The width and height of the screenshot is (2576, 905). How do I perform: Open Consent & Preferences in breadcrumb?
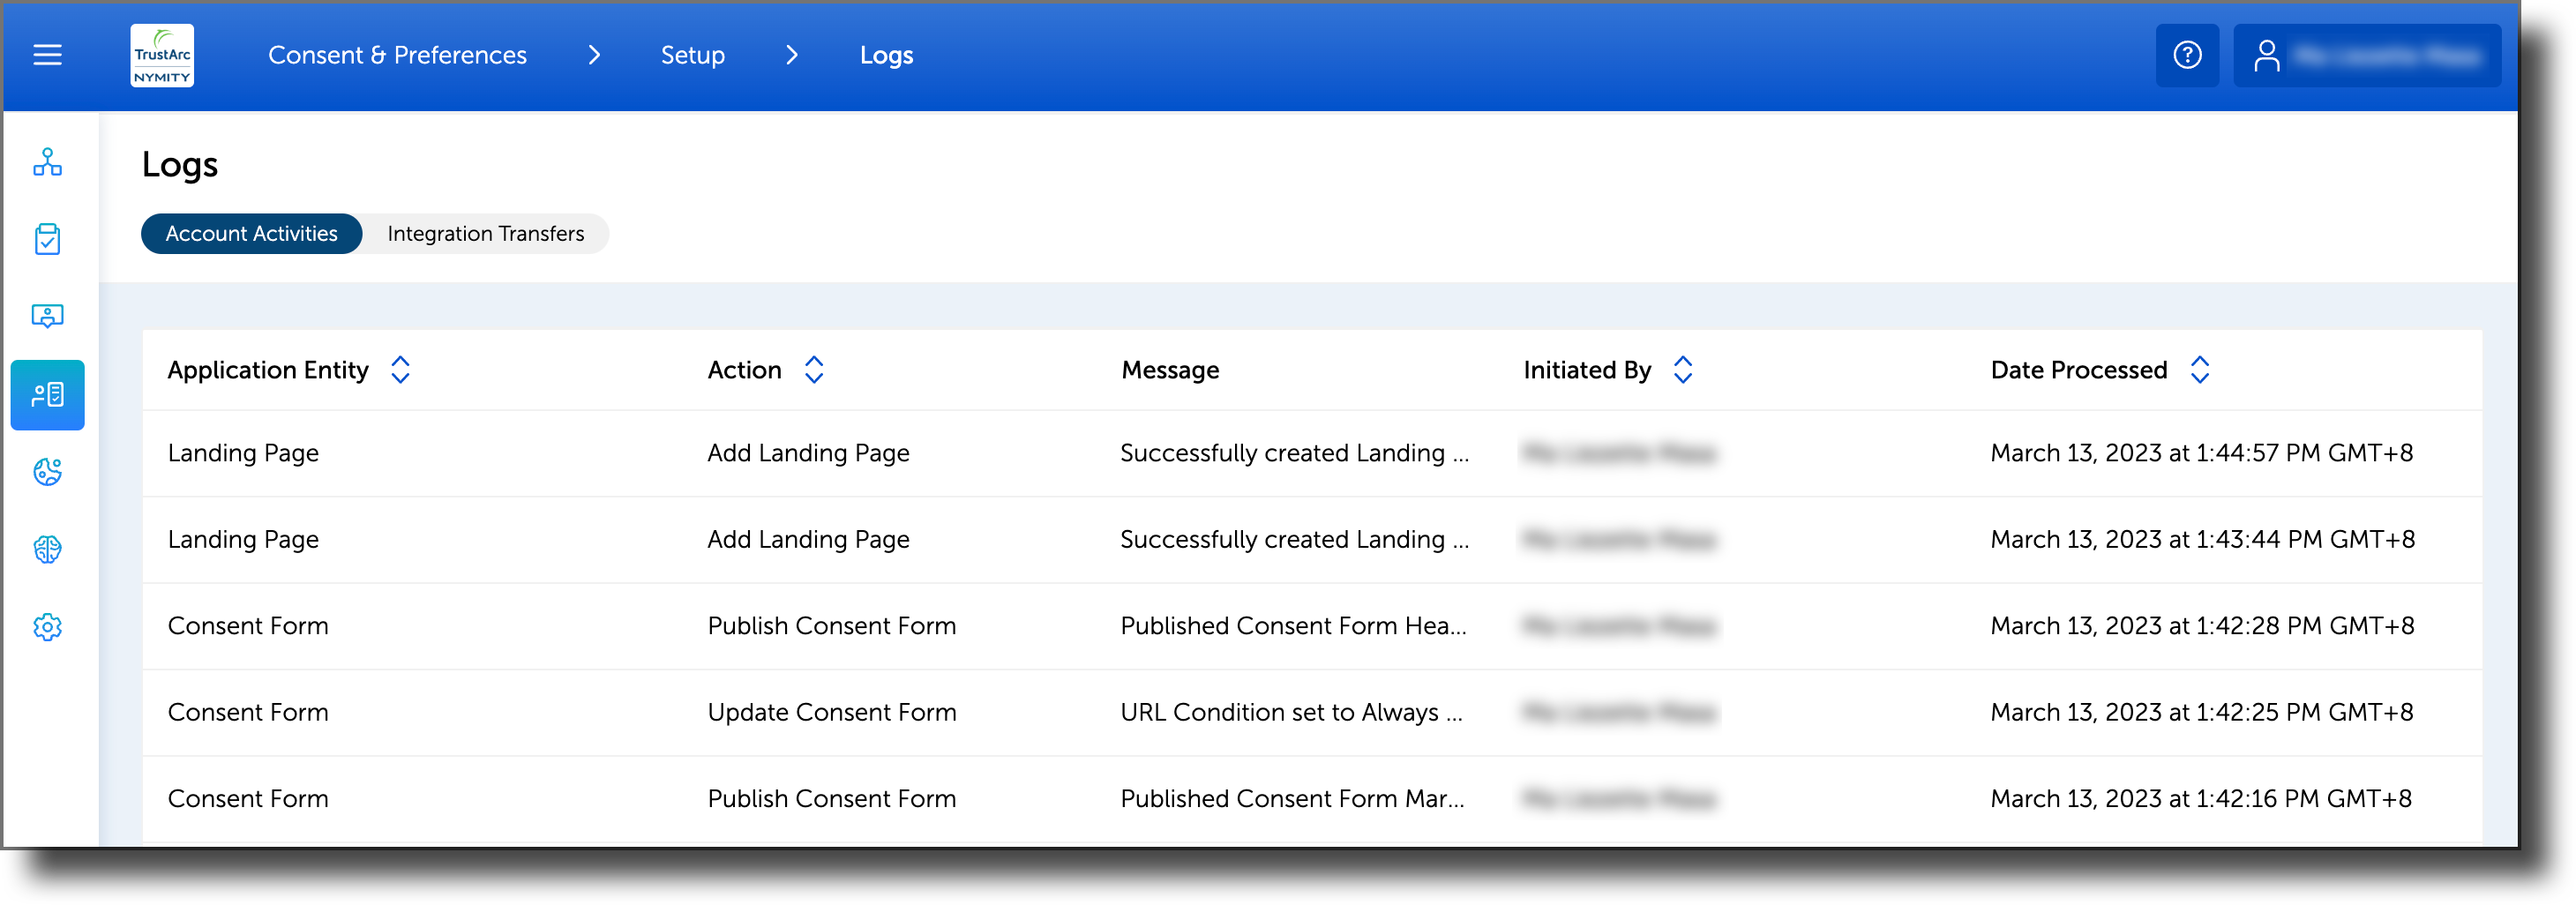[x=397, y=55]
